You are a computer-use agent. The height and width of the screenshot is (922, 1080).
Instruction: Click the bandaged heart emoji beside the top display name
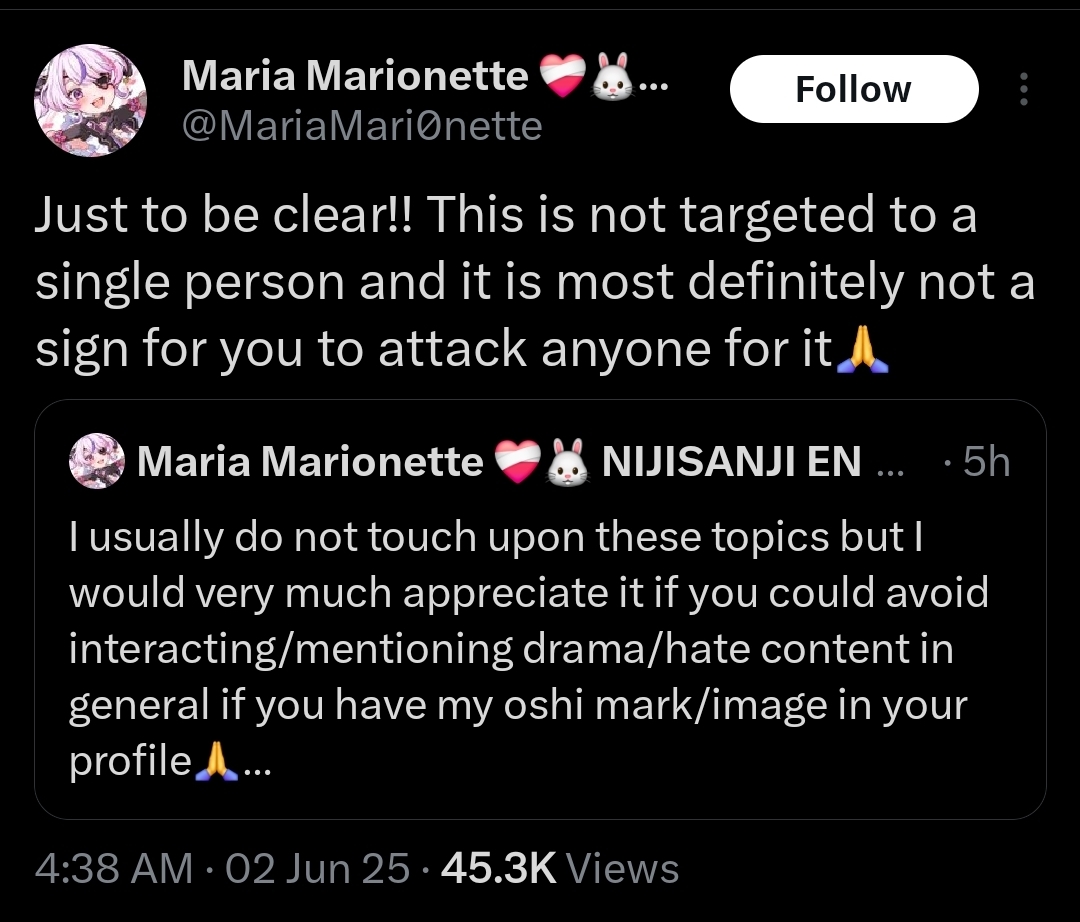click(563, 76)
